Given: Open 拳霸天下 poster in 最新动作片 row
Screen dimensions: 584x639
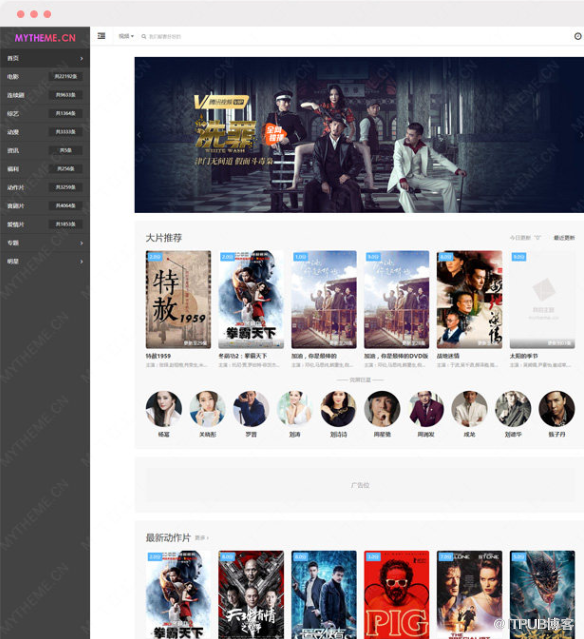Looking at the screenshot, I should click(x=179, y=595).
